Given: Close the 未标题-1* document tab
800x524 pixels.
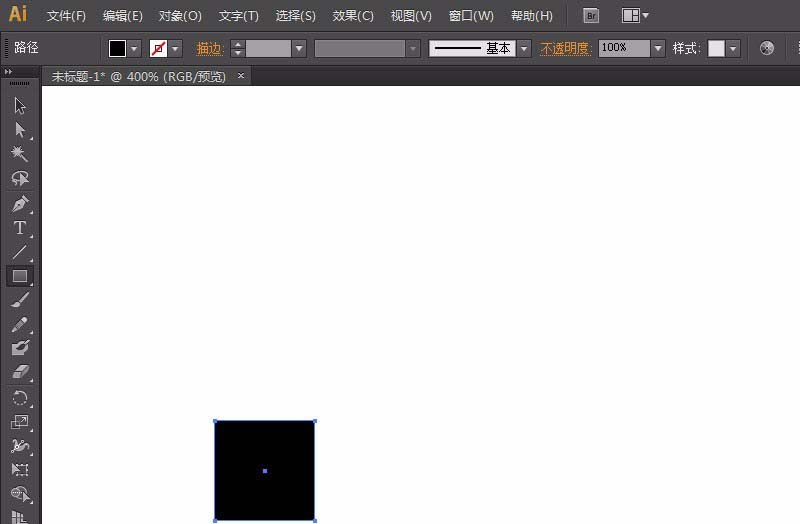Looking at the screenshot, I should (x=241, y=76).
